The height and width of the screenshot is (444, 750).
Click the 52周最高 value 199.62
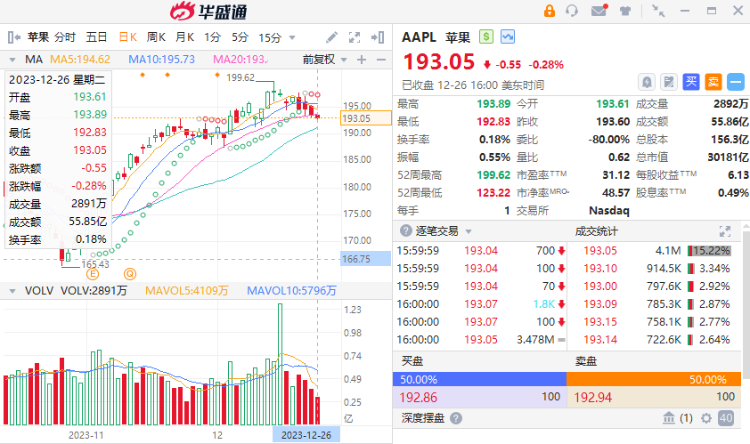click(x=494, y=175)
